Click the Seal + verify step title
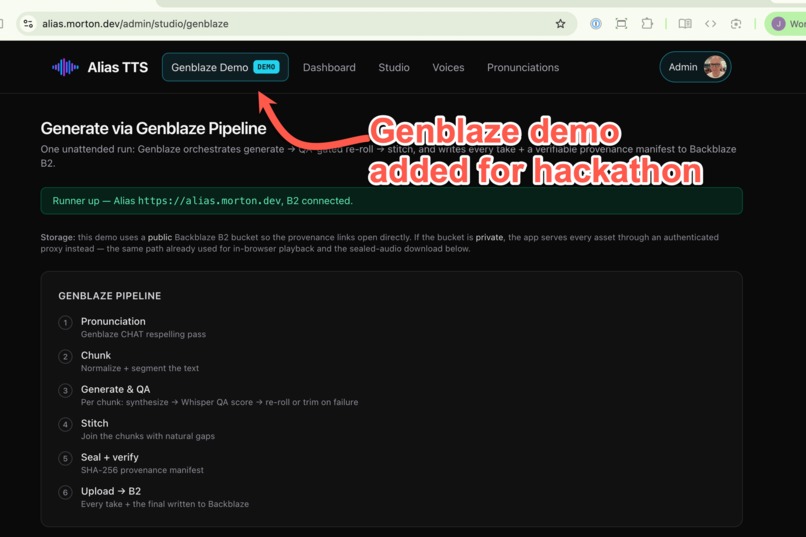 [x=109, y=457]
